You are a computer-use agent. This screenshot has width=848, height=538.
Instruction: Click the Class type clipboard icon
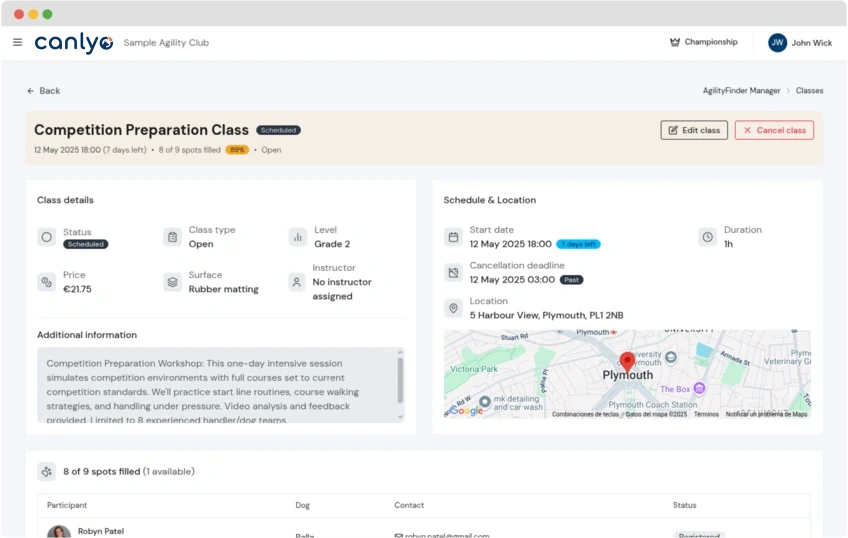pos(172,237)
